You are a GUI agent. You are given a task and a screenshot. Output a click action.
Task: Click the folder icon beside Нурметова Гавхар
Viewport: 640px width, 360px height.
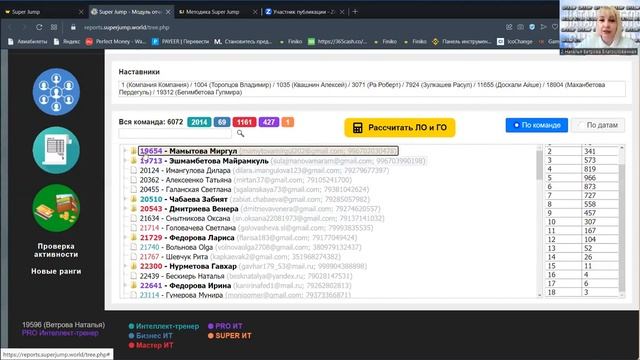(133, 266)
